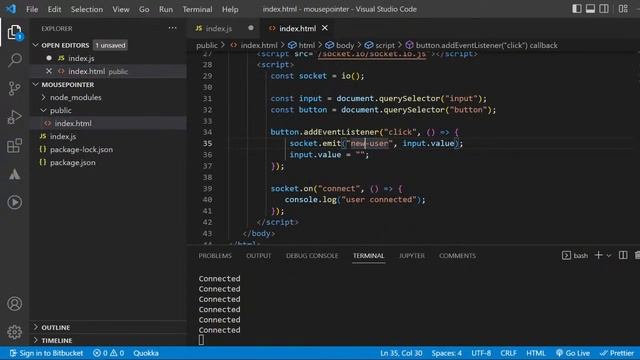Screen dimensions: 640x360
Task: Open package.json file
Action: [x=72, y=162]
